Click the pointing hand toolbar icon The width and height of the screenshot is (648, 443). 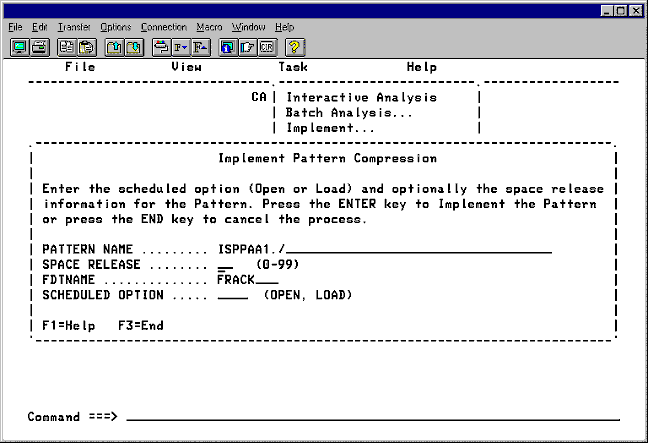tap(248, 48)
